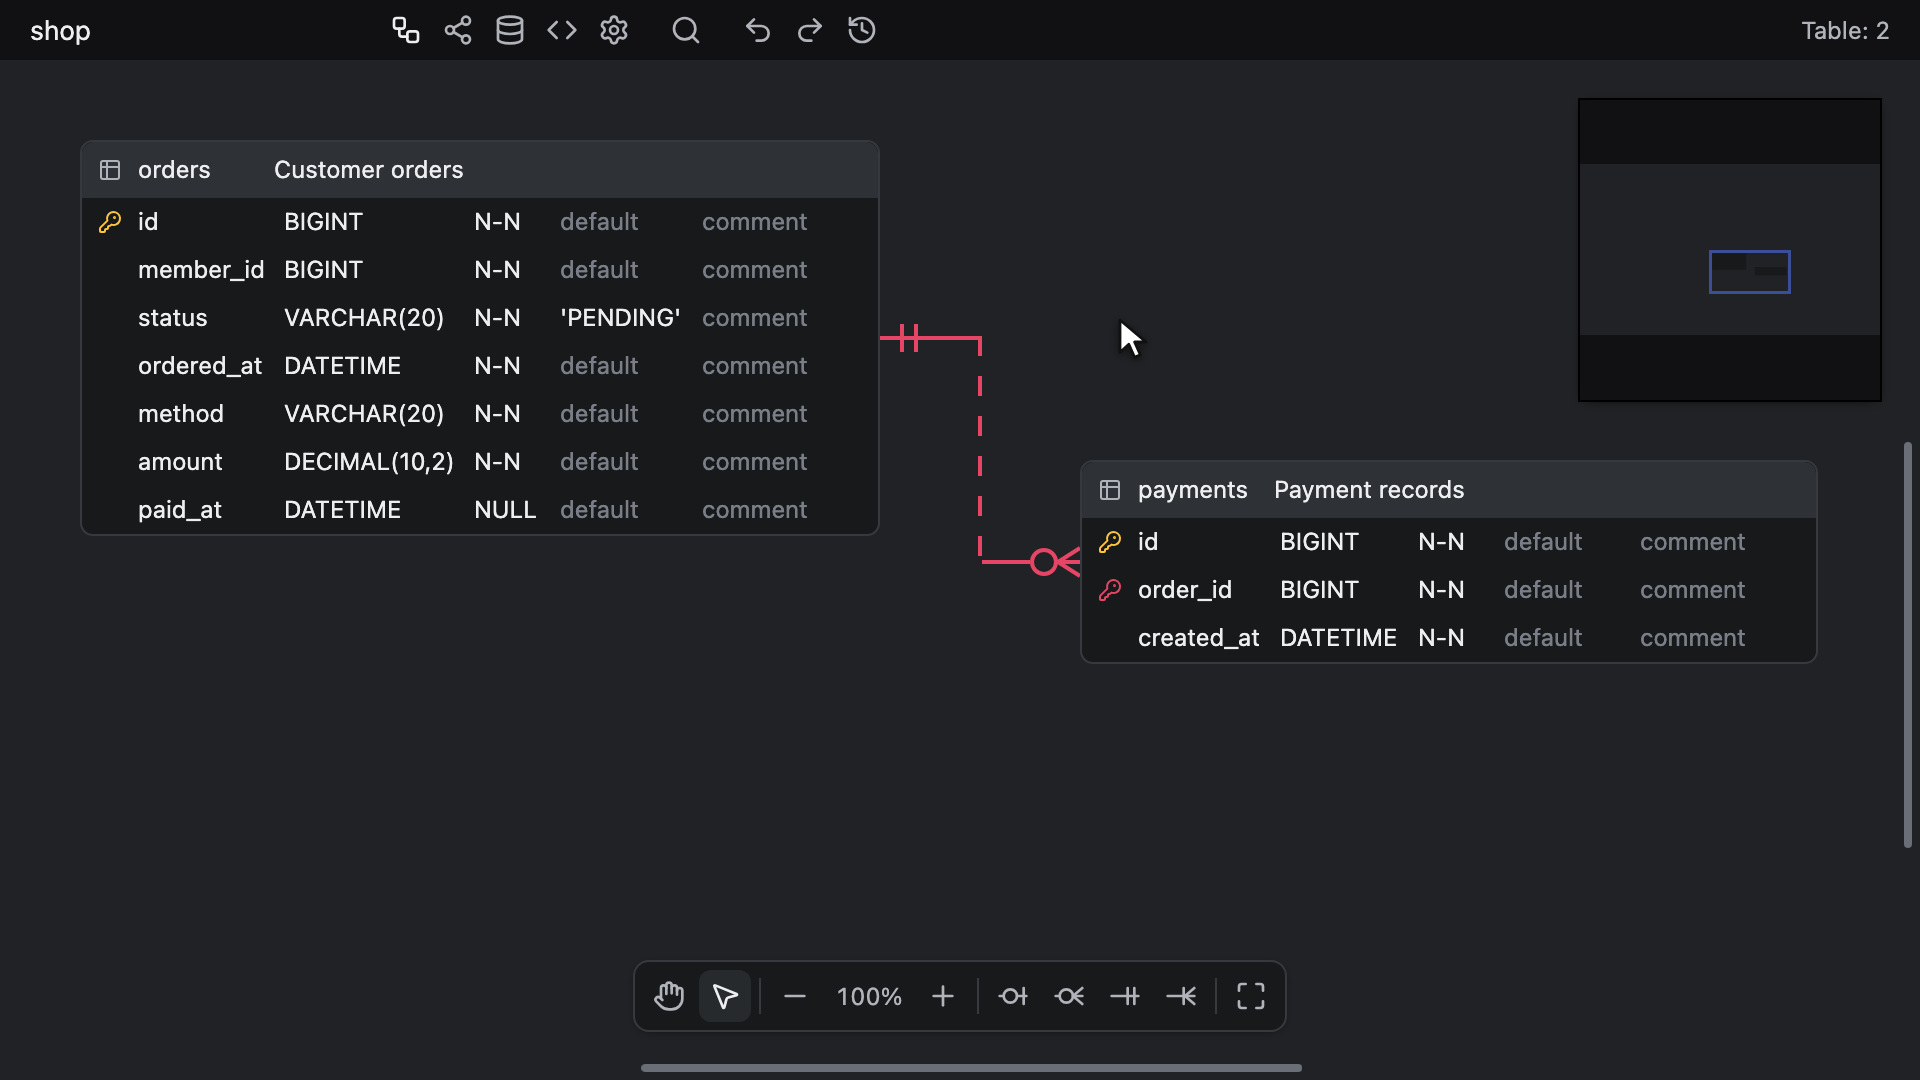Zoom in with the plus button

coord(943,996)
